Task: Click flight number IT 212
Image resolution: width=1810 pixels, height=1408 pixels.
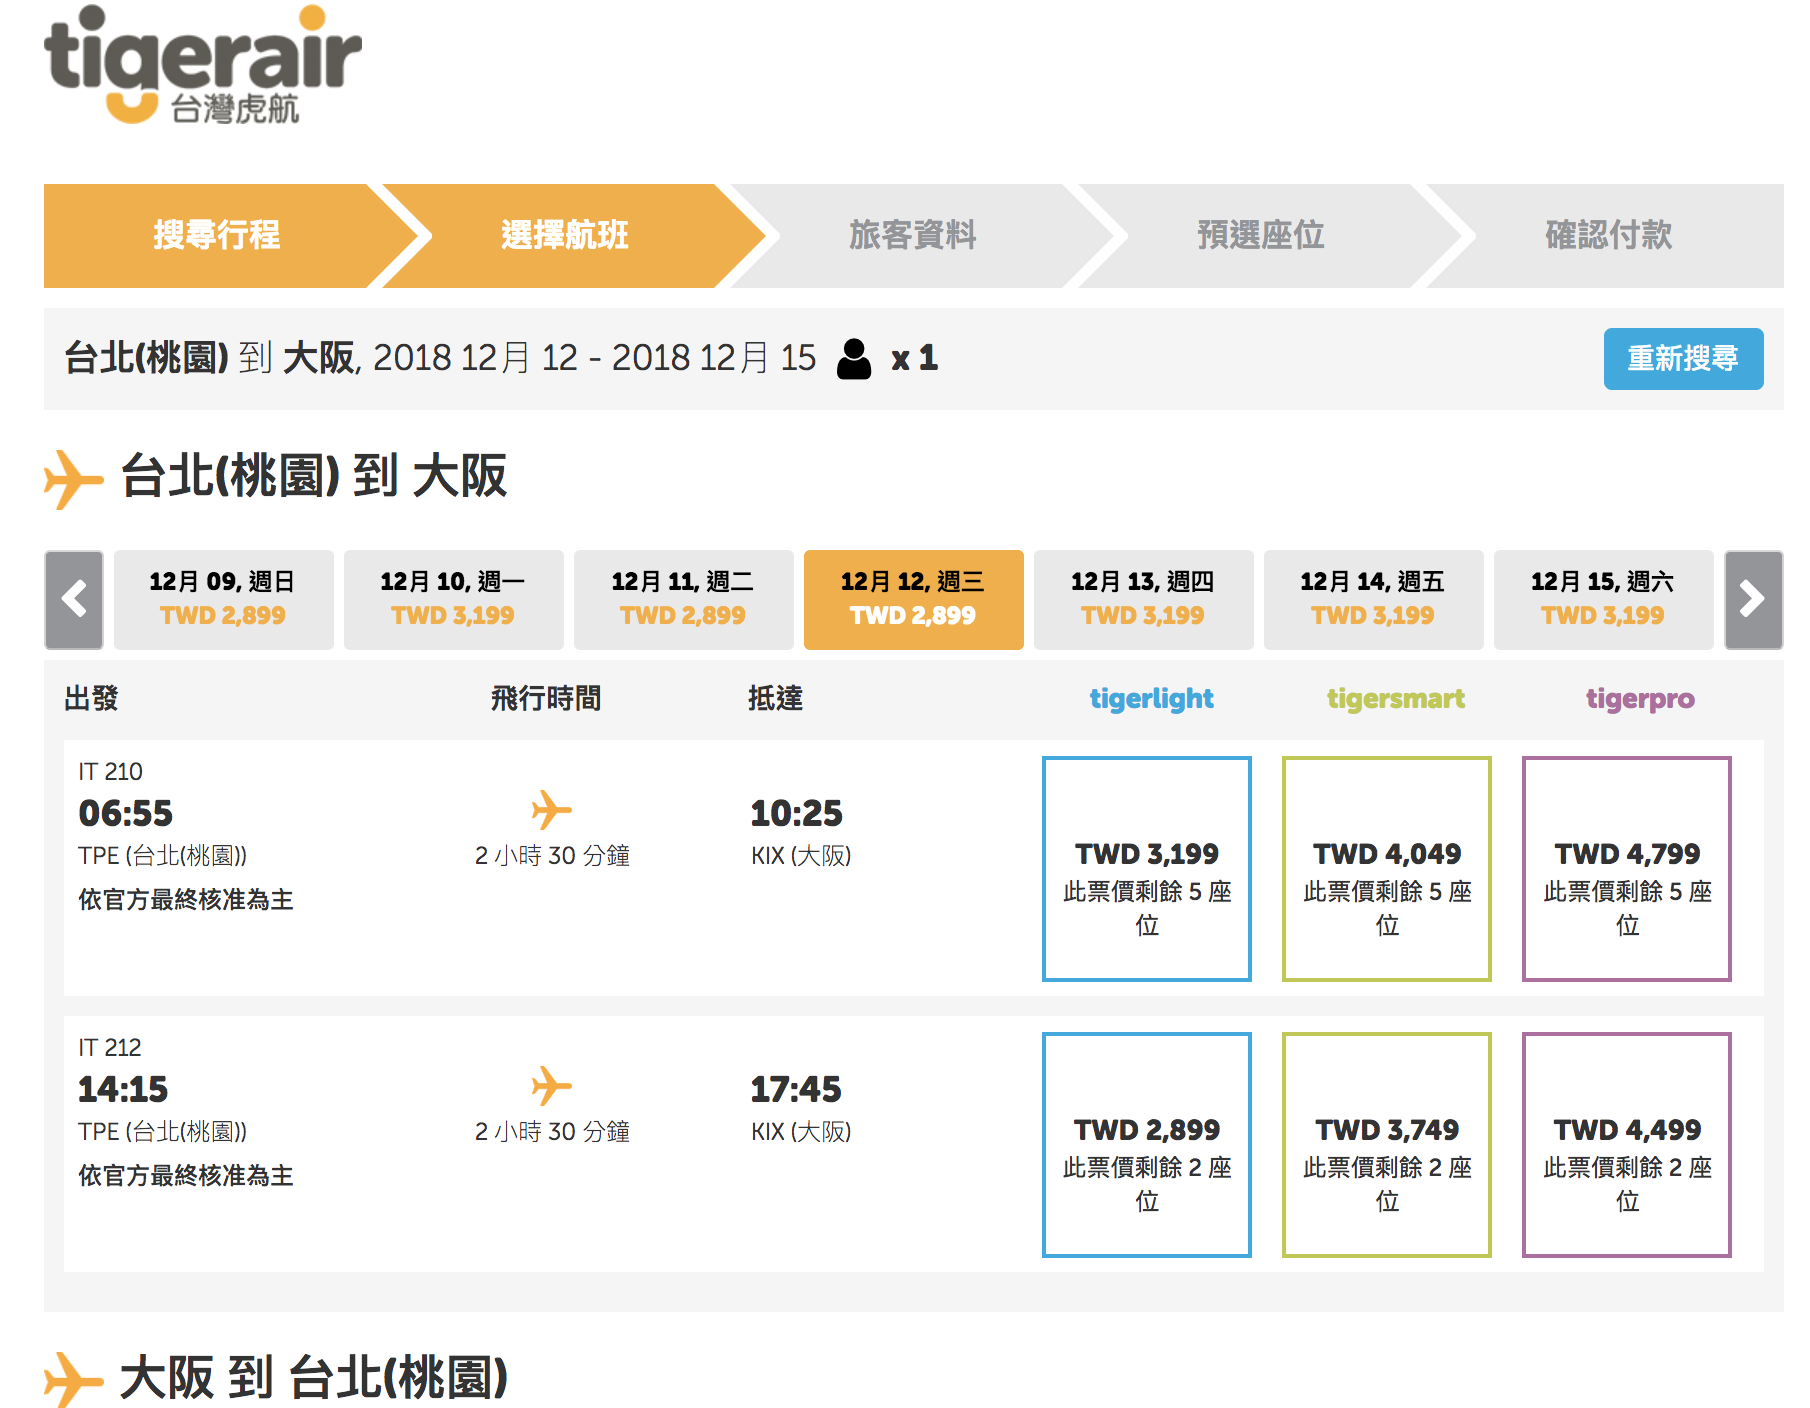Action: (x=110, y=1048)
